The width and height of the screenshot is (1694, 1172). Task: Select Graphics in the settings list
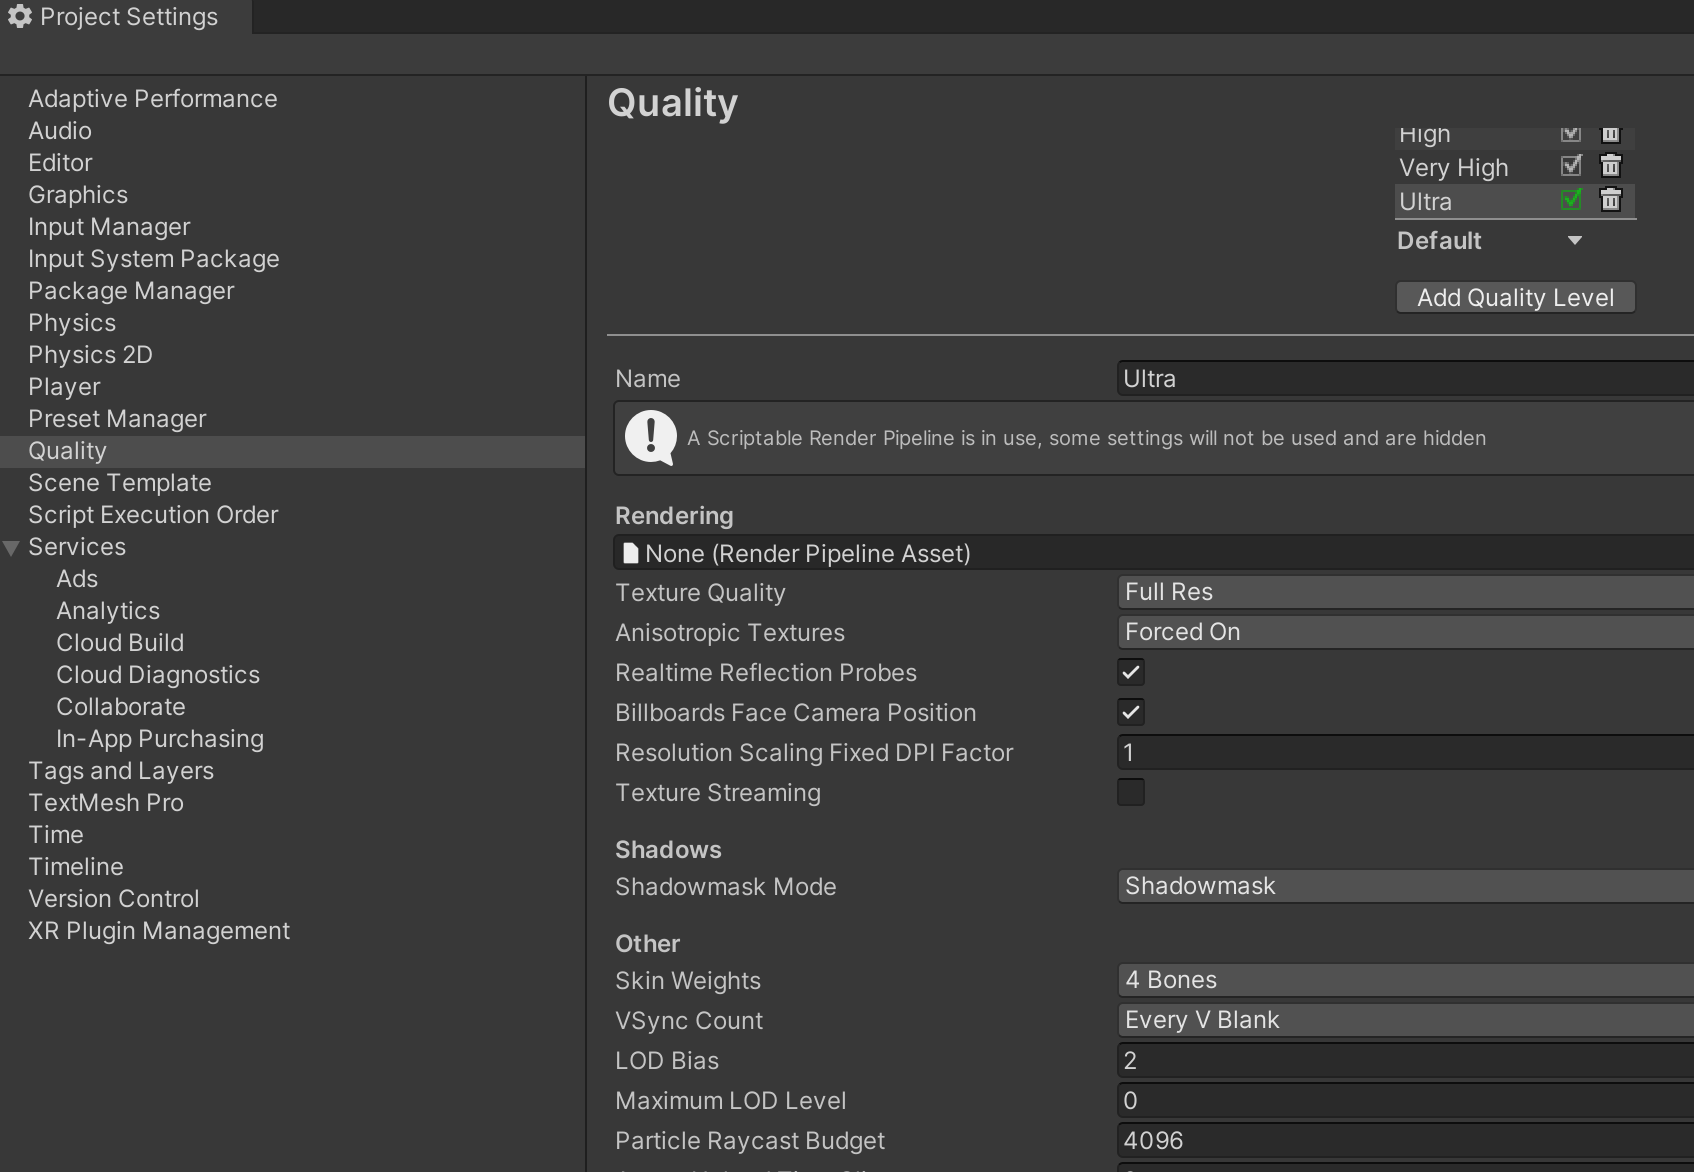tap(78, 195)
